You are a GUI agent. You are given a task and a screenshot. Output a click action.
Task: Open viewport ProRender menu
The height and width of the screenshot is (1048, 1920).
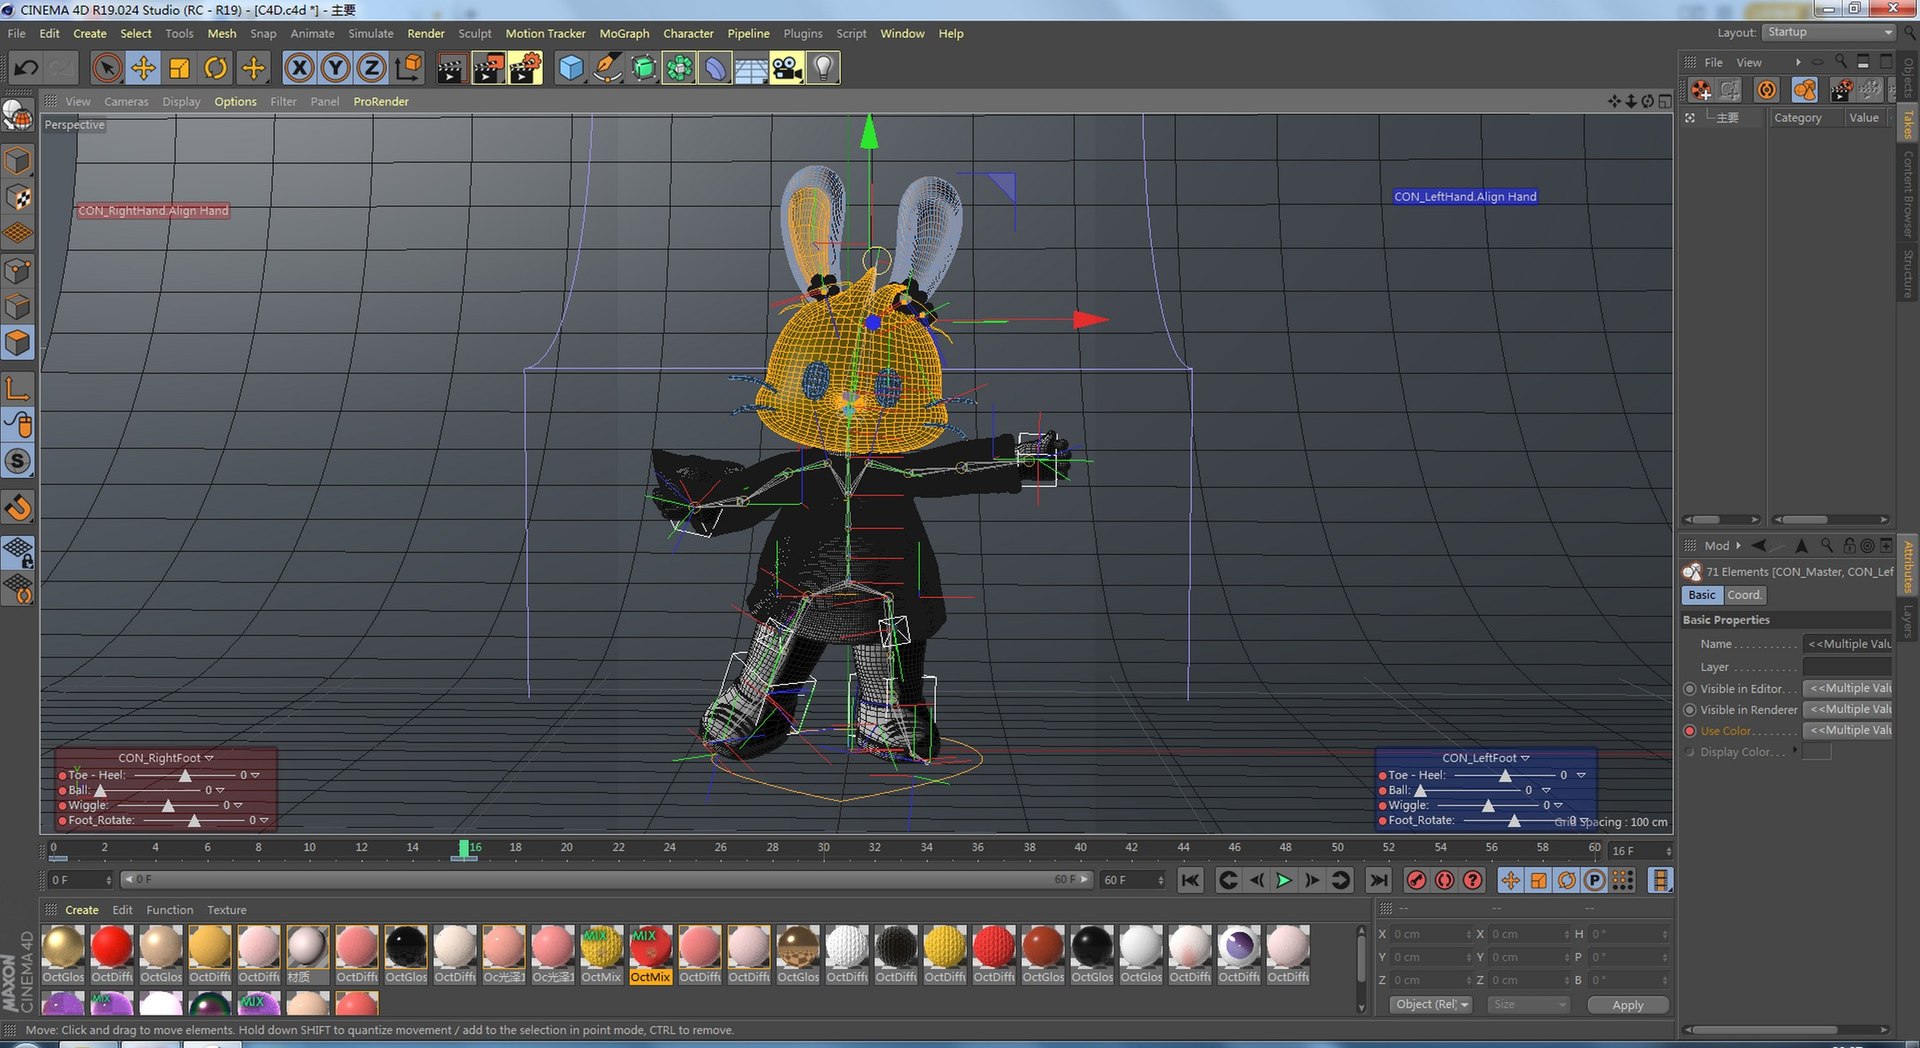pos(381,101)
